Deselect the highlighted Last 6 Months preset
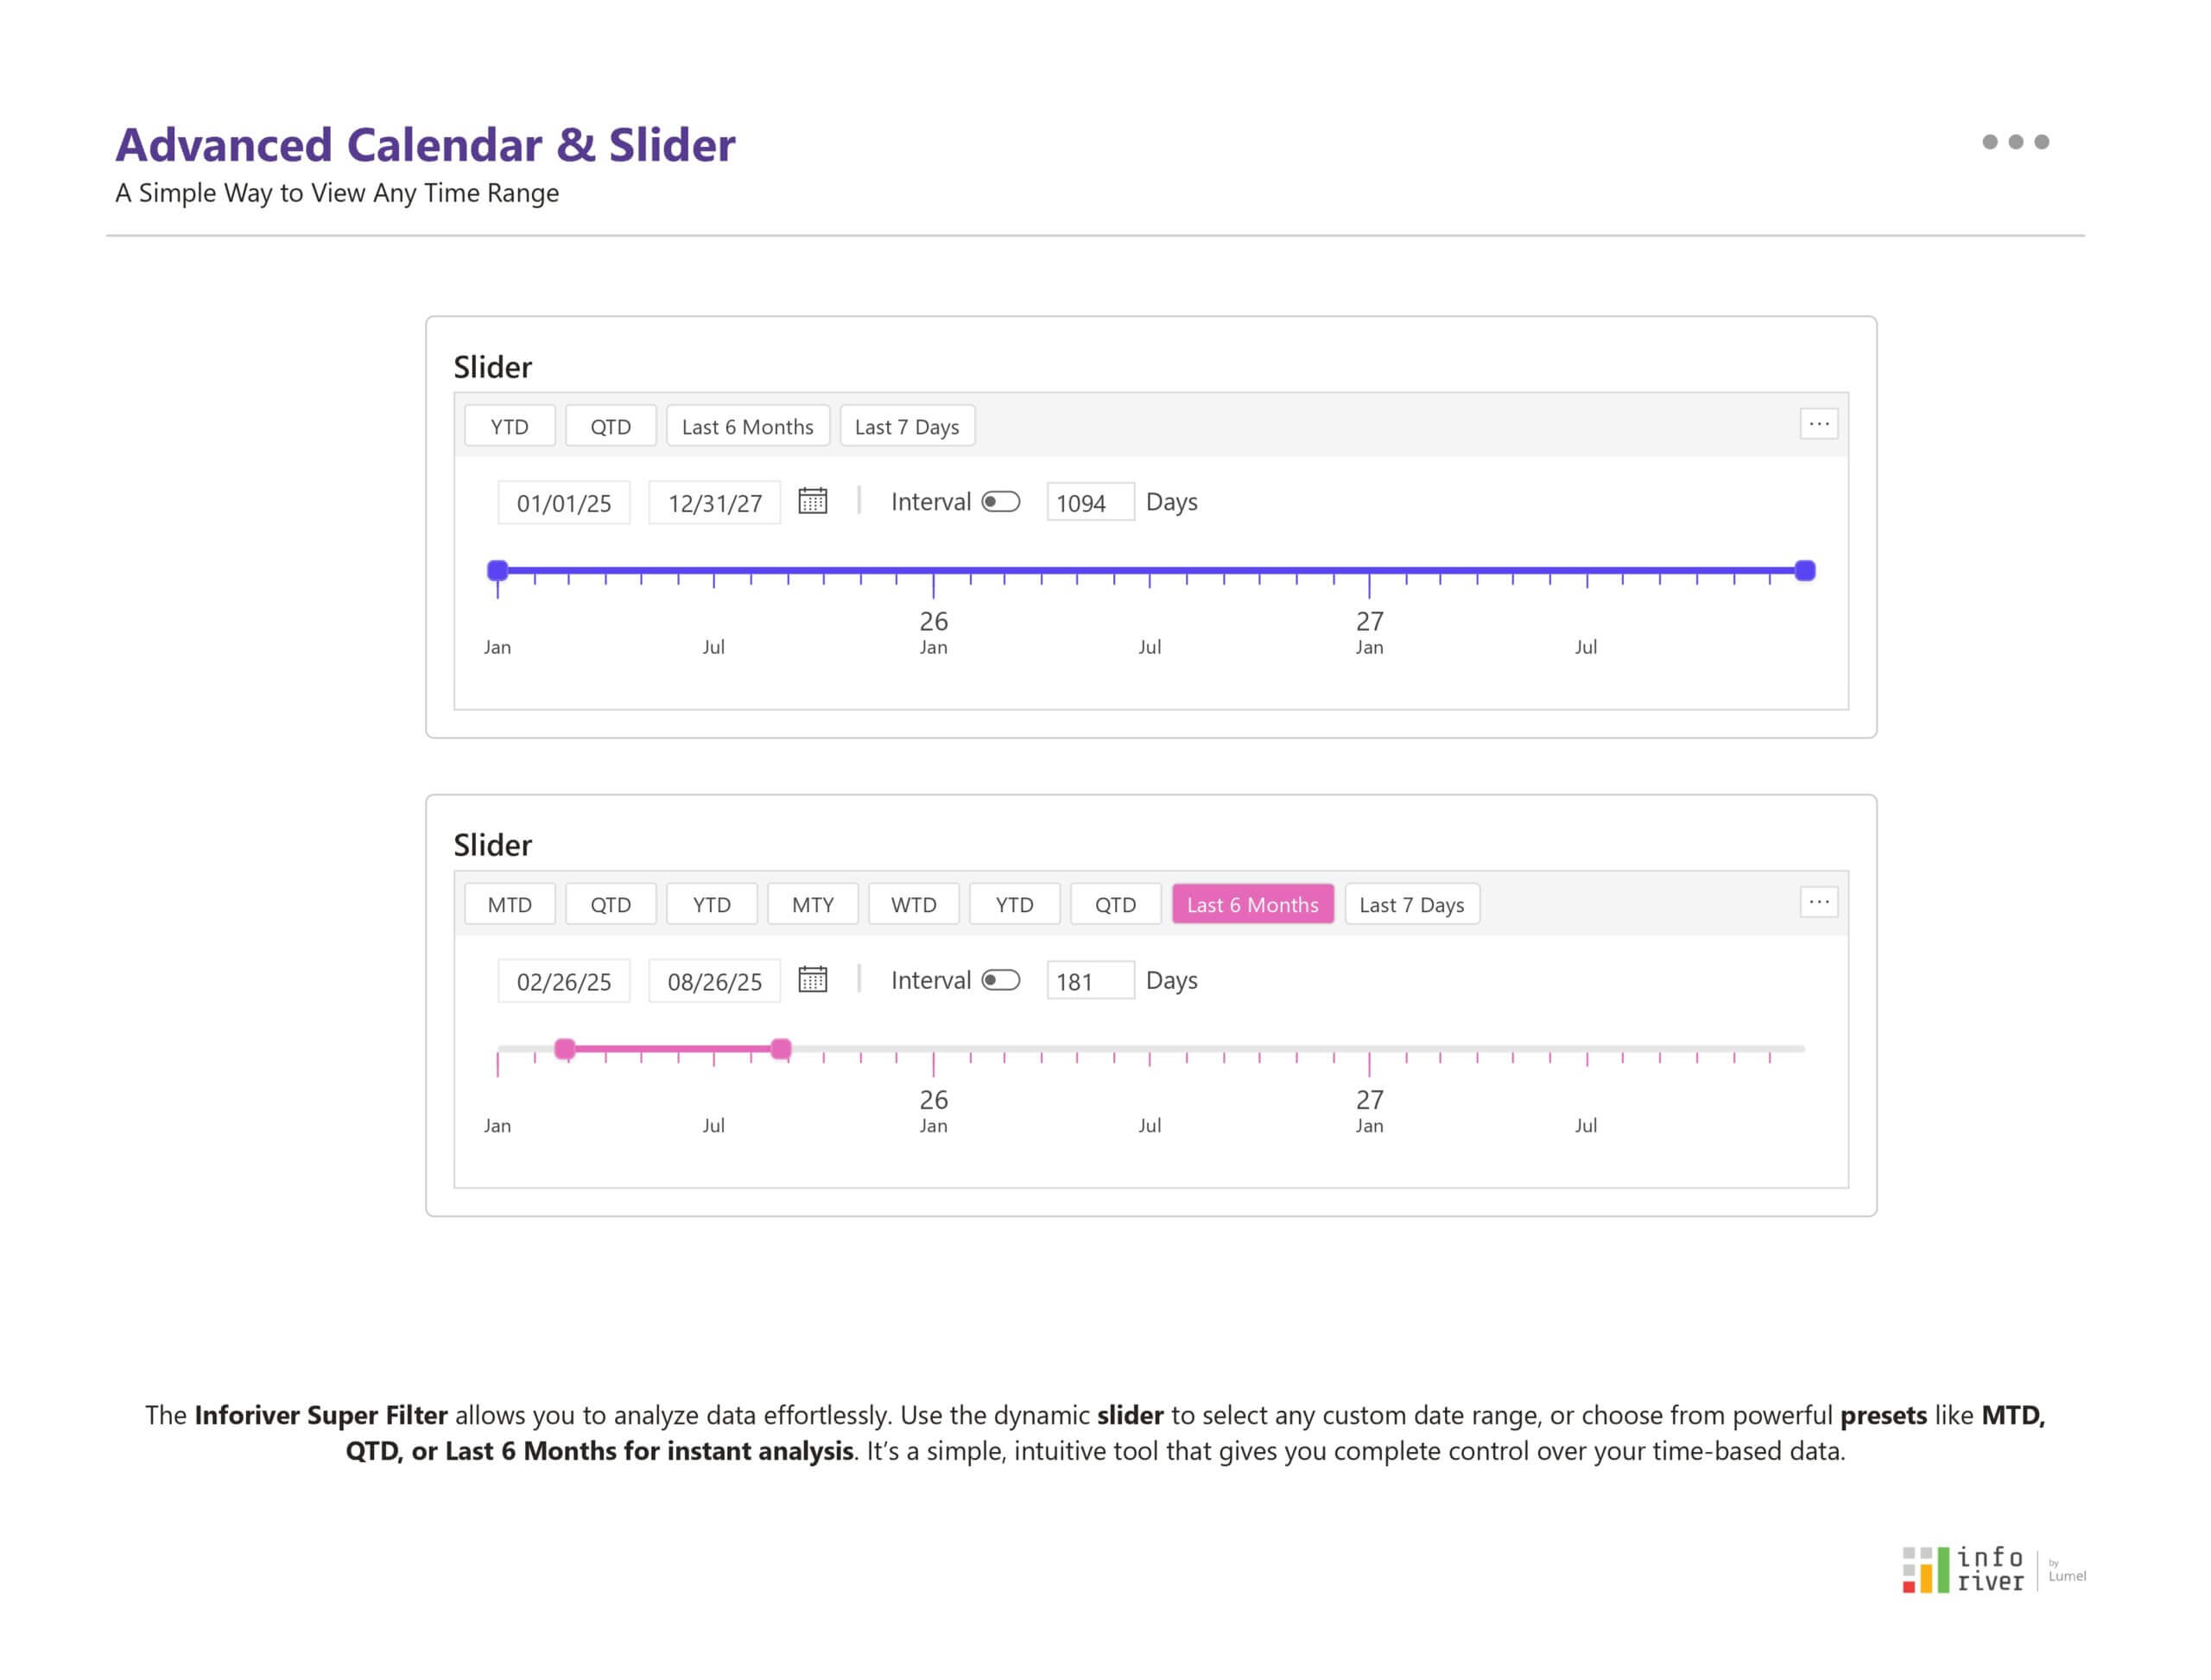 point(1252,904)
